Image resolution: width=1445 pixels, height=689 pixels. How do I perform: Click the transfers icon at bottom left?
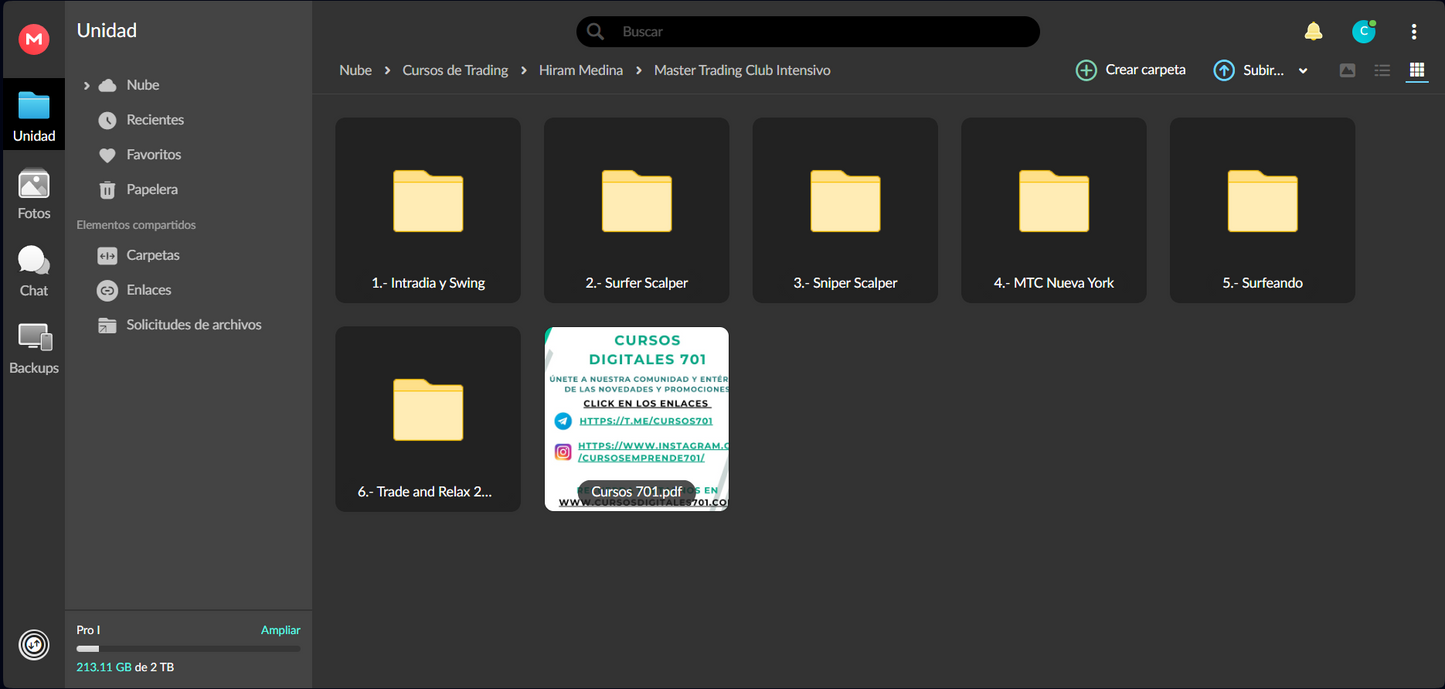tap(34, 645)
